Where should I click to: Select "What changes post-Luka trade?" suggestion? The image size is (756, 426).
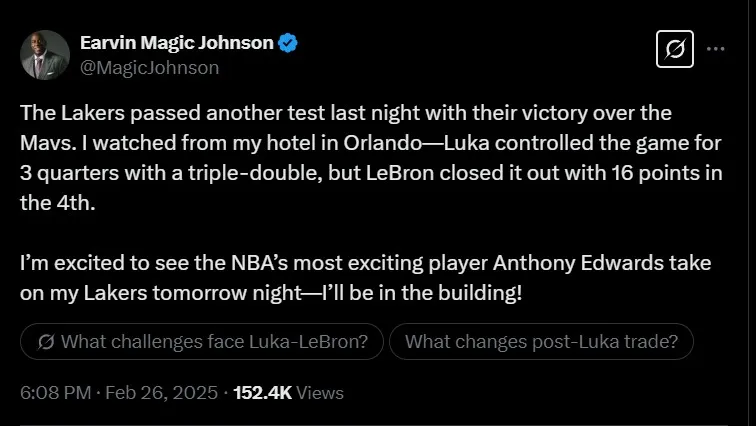pos(541,343)
